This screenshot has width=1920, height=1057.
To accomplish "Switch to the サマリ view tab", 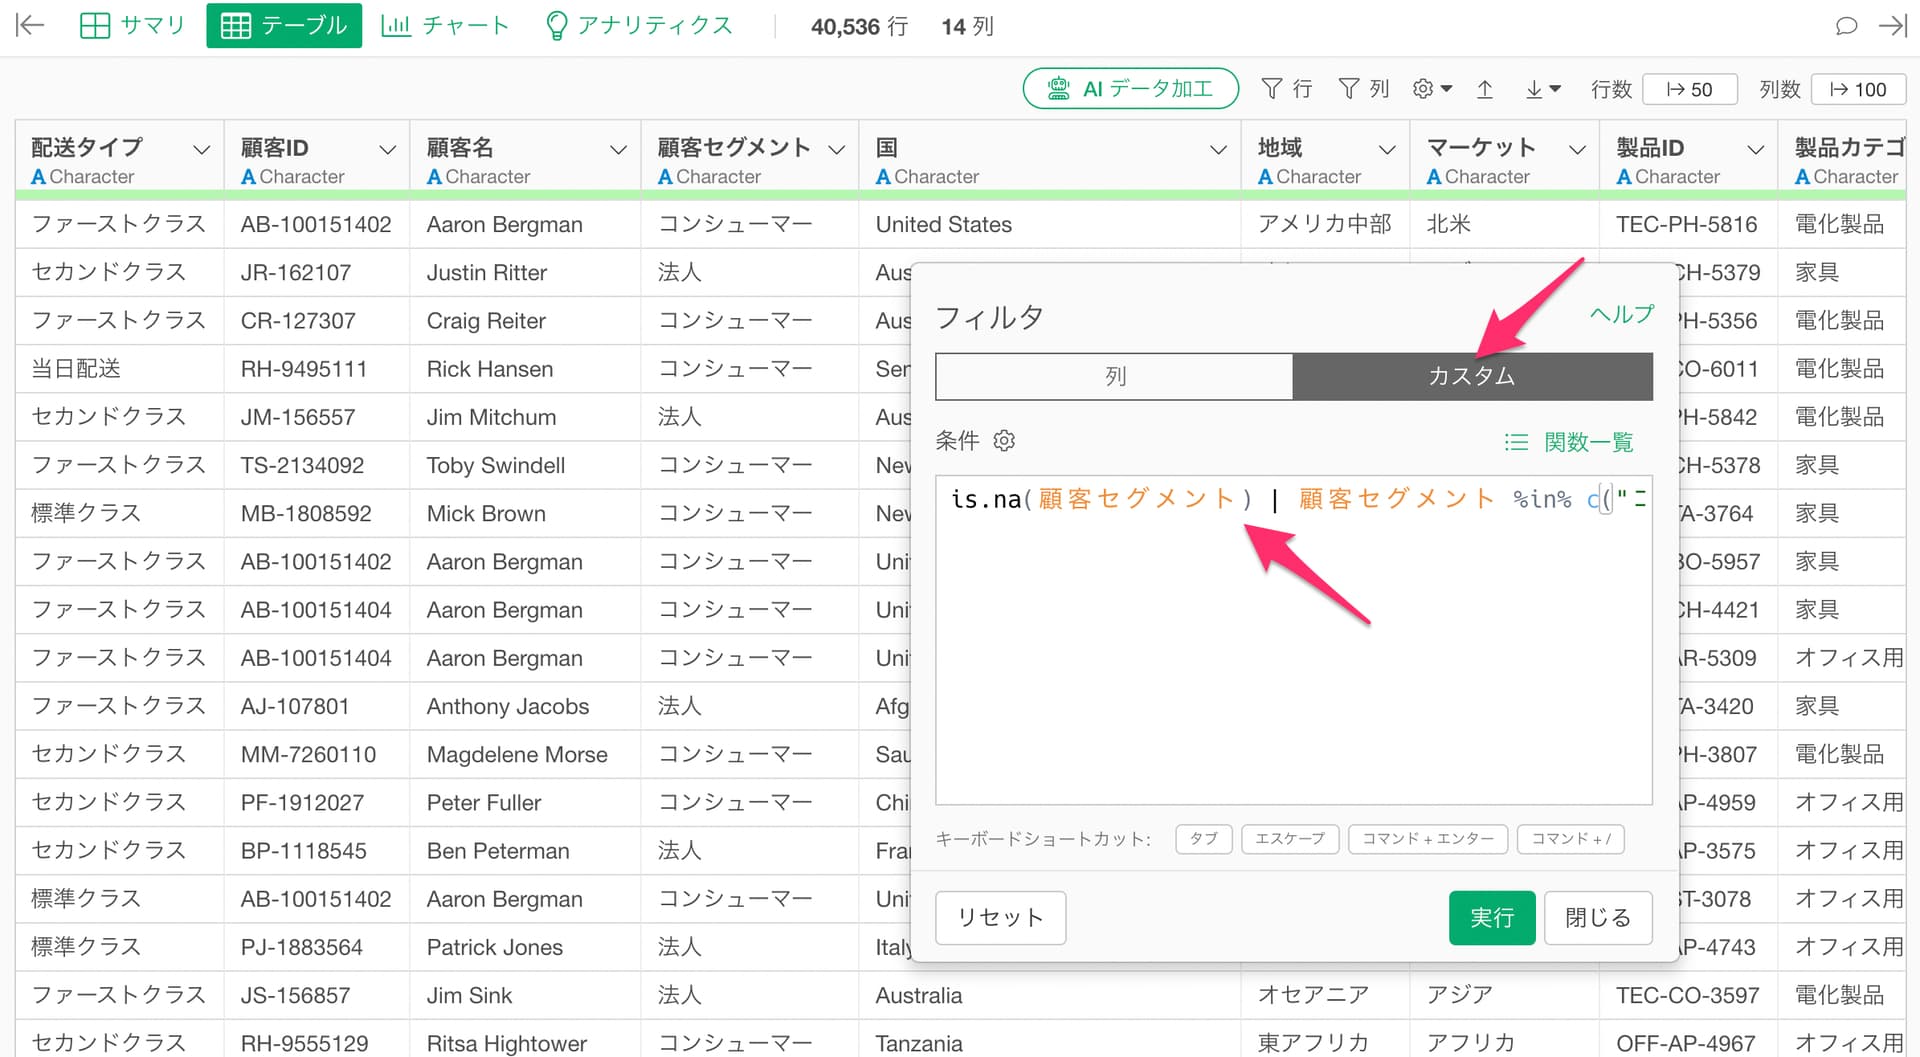I will point(133,26).
